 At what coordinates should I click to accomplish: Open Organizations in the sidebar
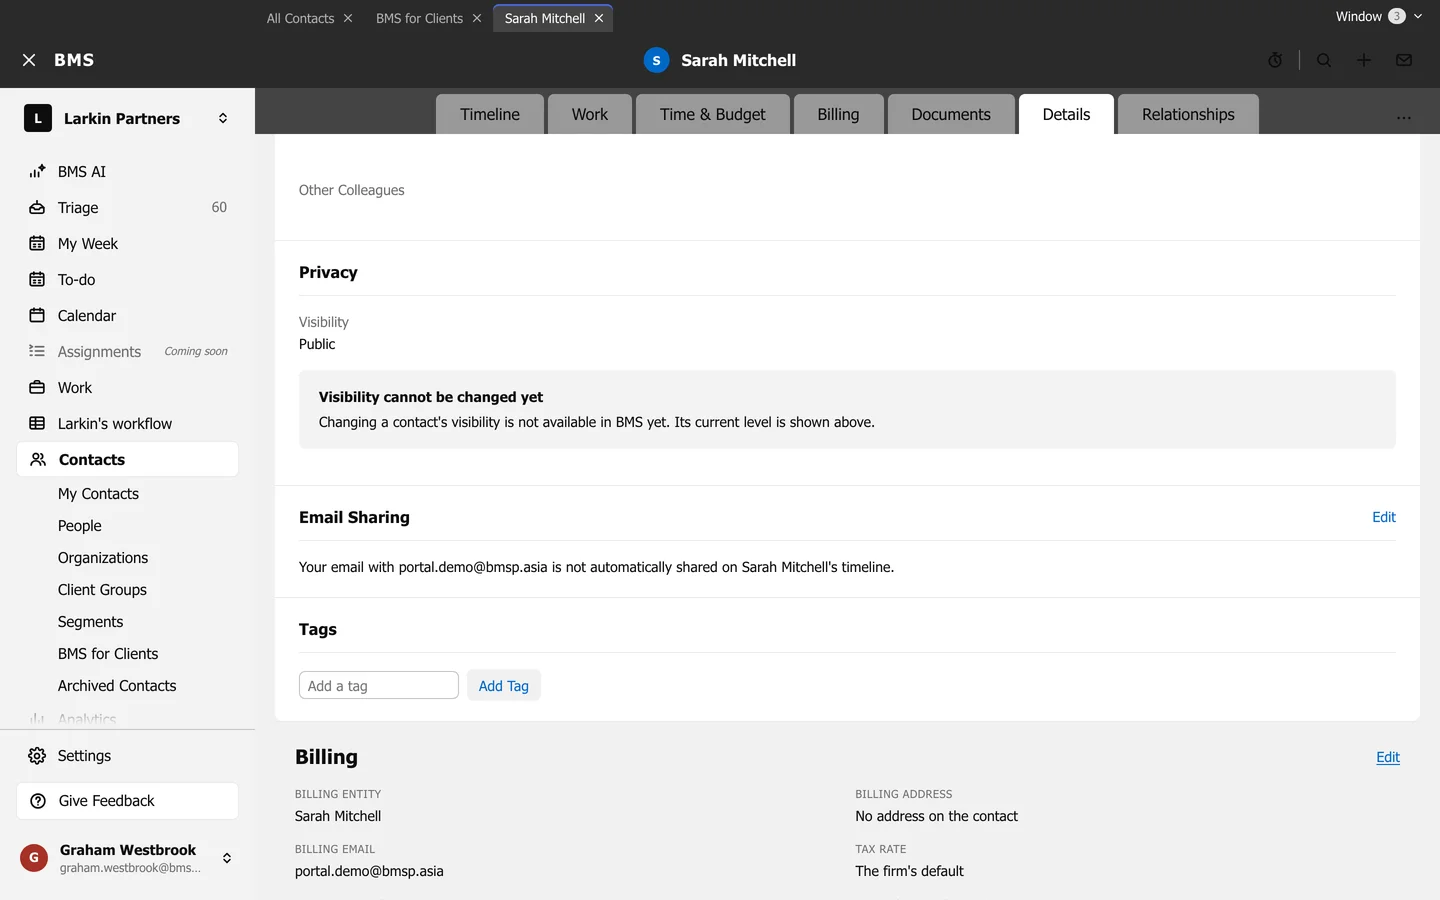103,558
